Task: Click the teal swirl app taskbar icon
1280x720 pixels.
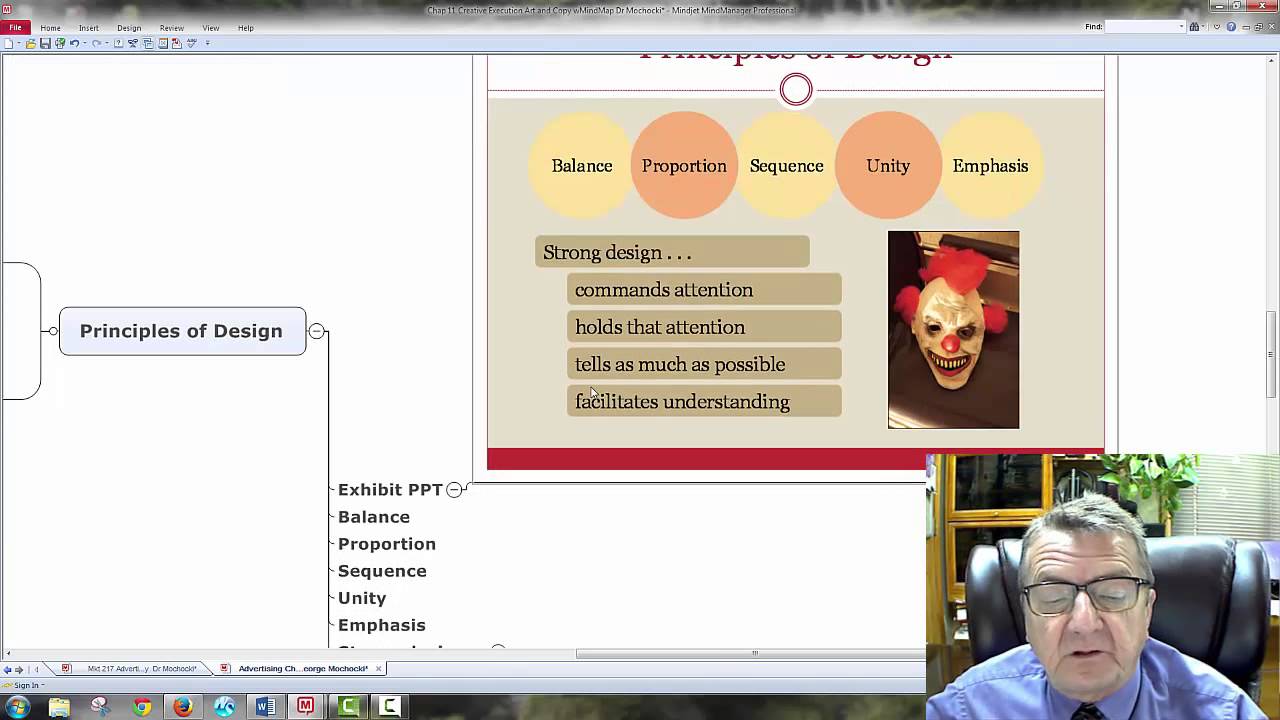Action: pyautogui.click(x=224, y=707)
